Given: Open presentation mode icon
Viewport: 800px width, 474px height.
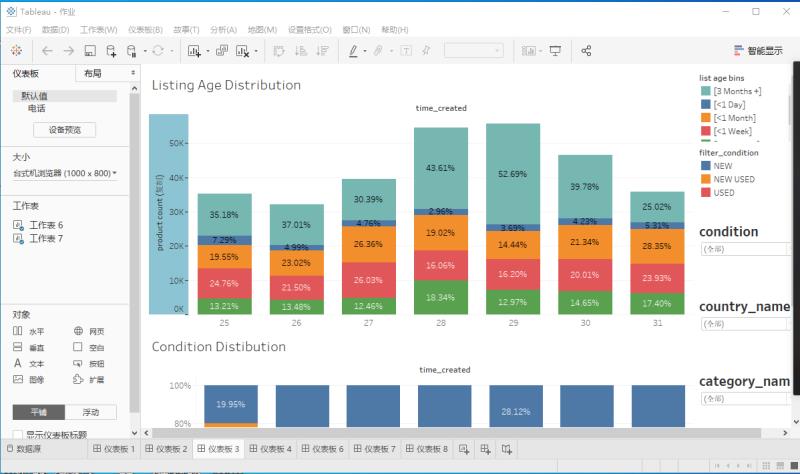Looking at the screenshot, I should click(x=555, y=51).
